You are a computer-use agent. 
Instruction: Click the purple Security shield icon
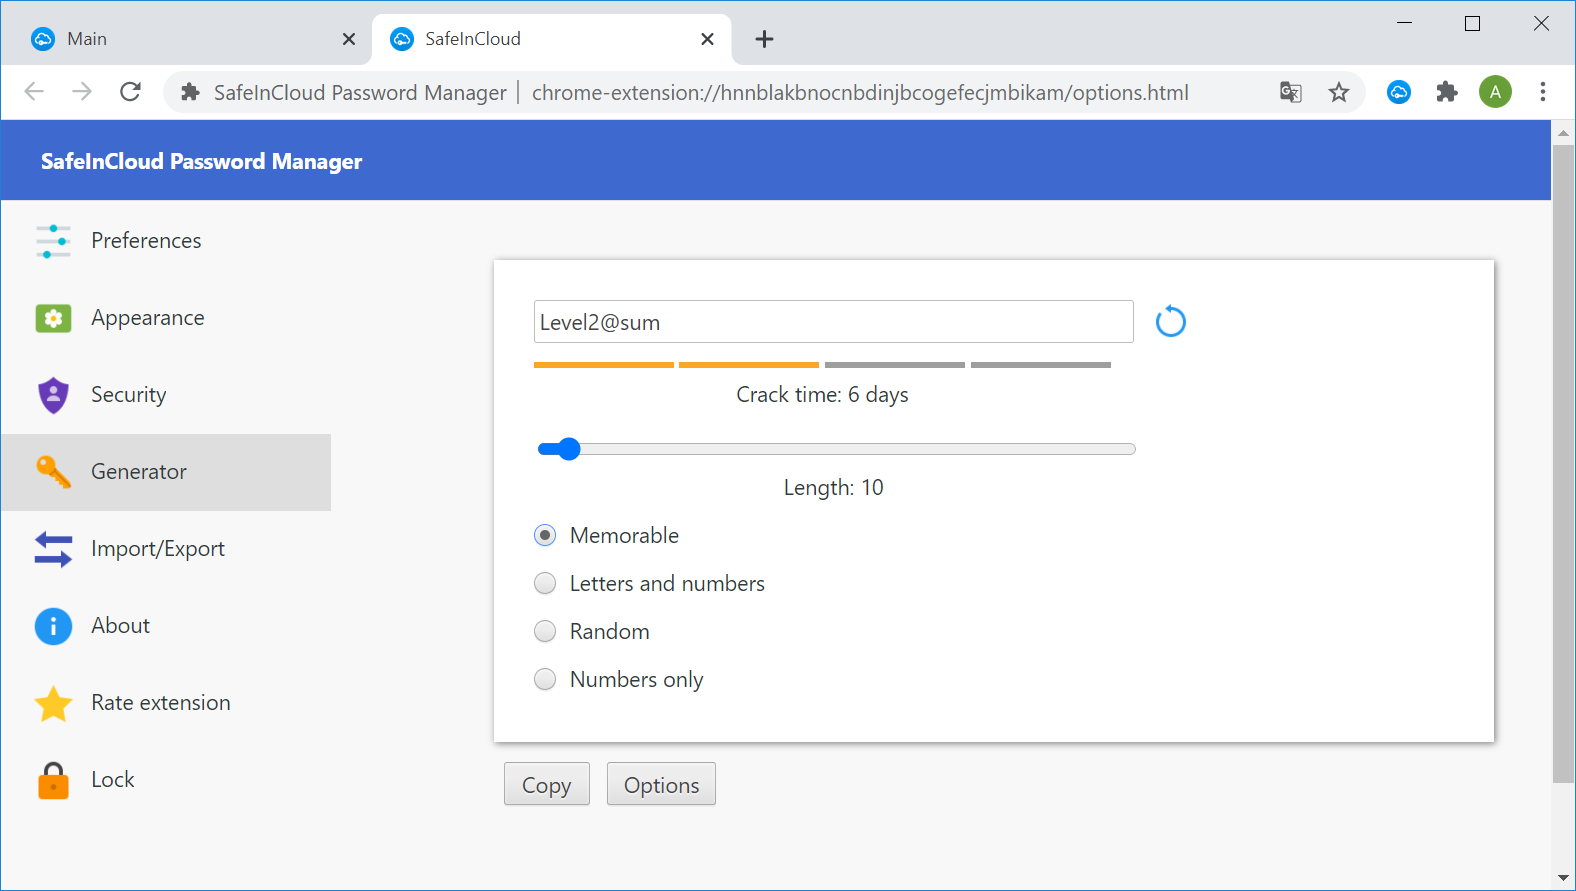point(53,395)
